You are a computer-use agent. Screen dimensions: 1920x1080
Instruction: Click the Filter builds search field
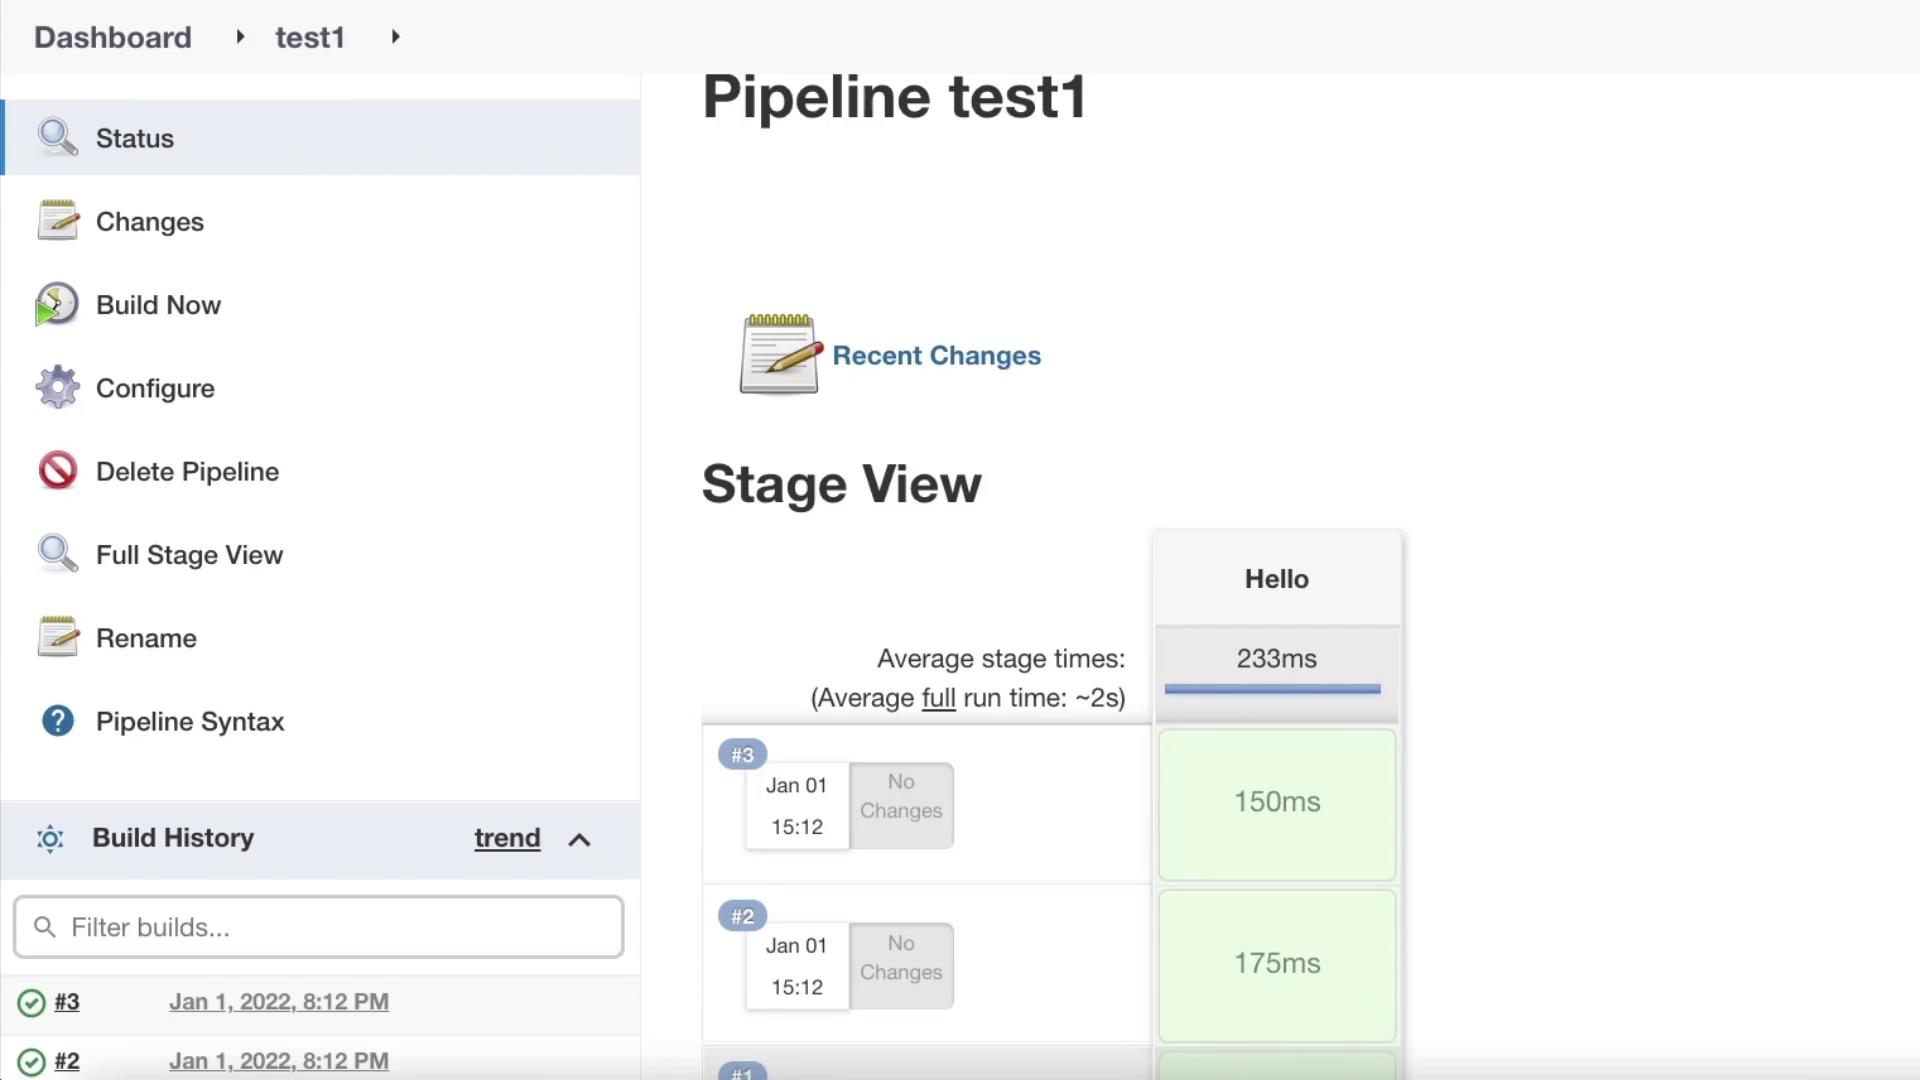pos(330,927)
